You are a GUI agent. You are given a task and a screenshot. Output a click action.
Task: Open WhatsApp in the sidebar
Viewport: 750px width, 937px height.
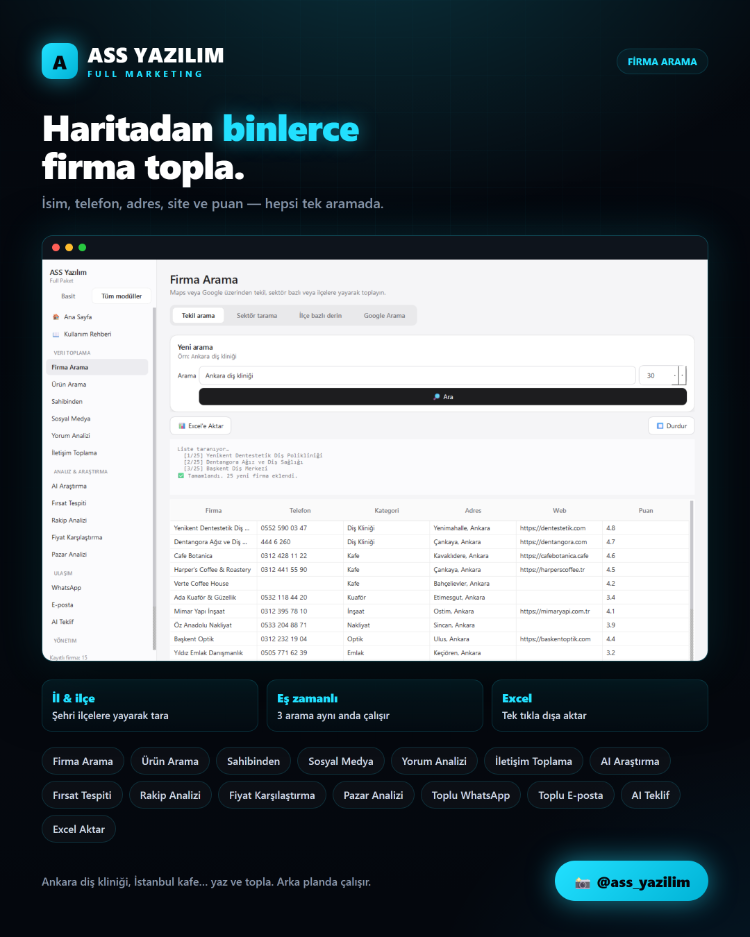97,588
